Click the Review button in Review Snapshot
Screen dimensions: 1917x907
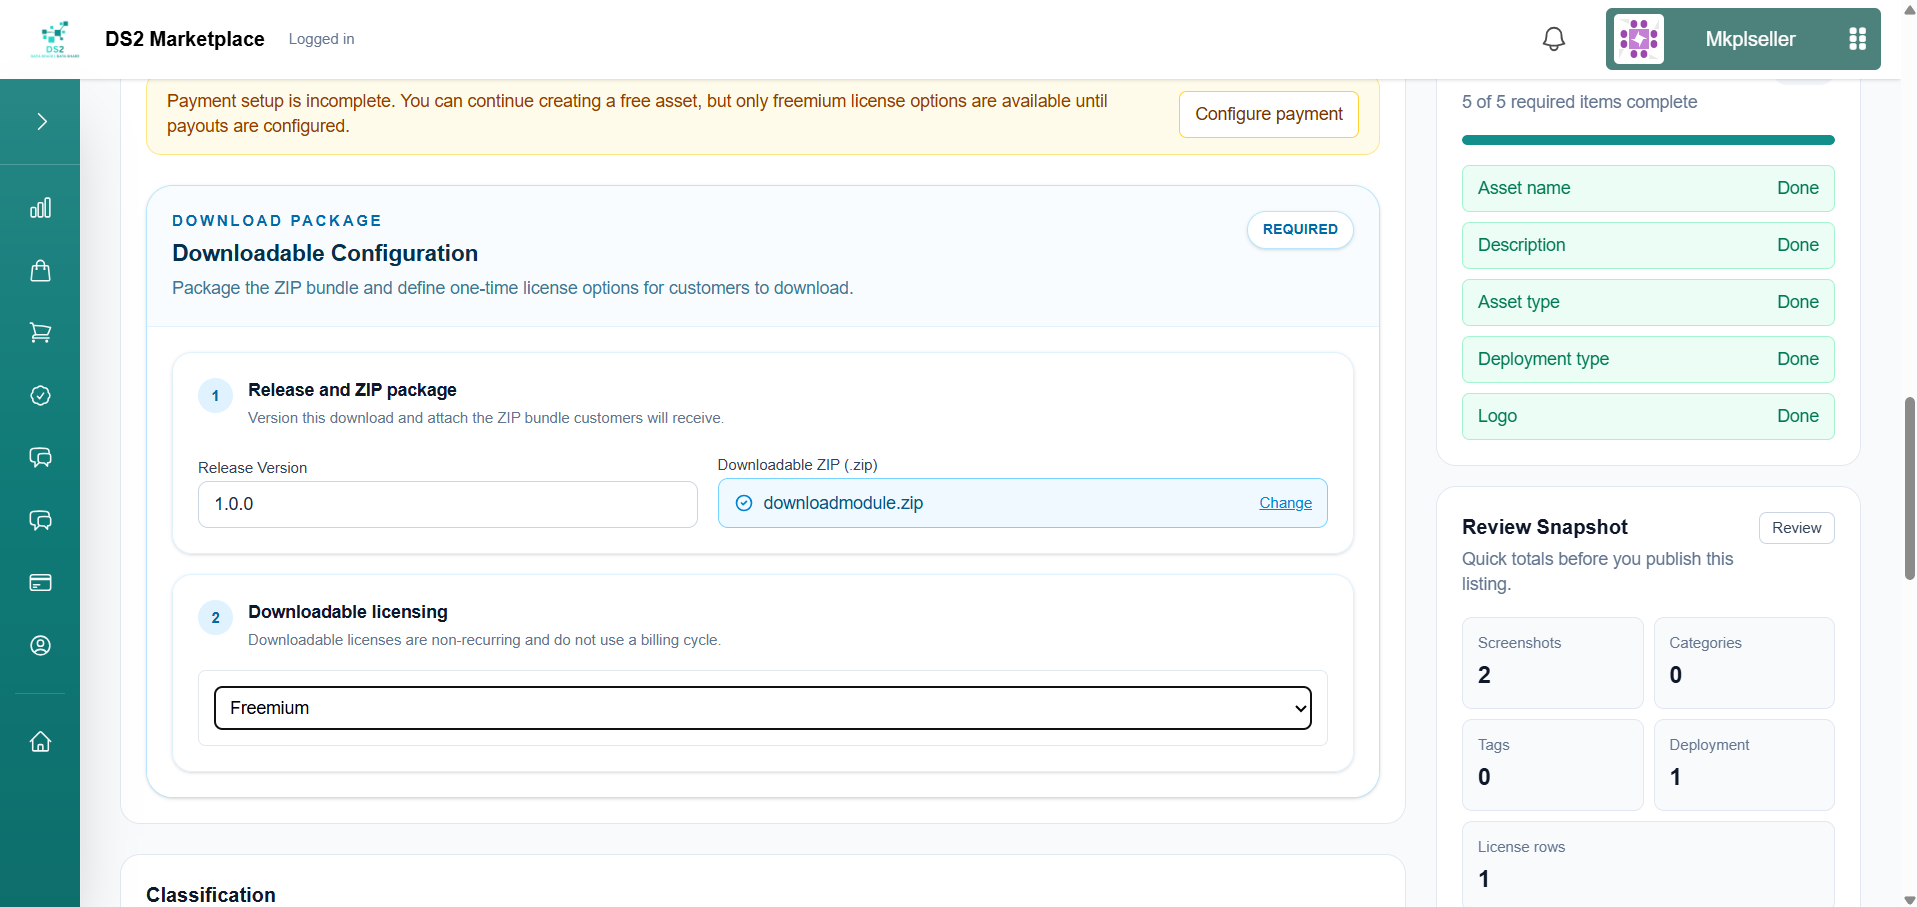(1796, 528)
